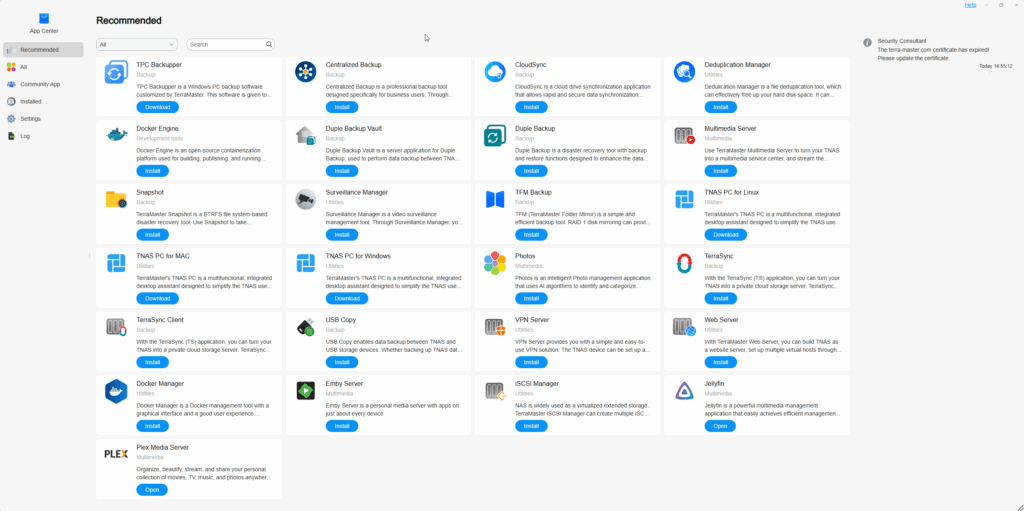Click the TPC Backupper app icon

click(116, 72)
